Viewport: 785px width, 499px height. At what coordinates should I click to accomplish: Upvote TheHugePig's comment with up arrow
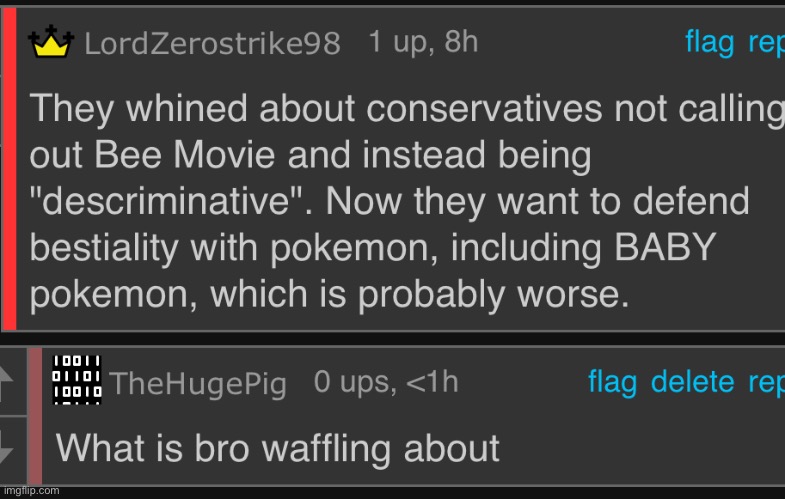point(9,382)
